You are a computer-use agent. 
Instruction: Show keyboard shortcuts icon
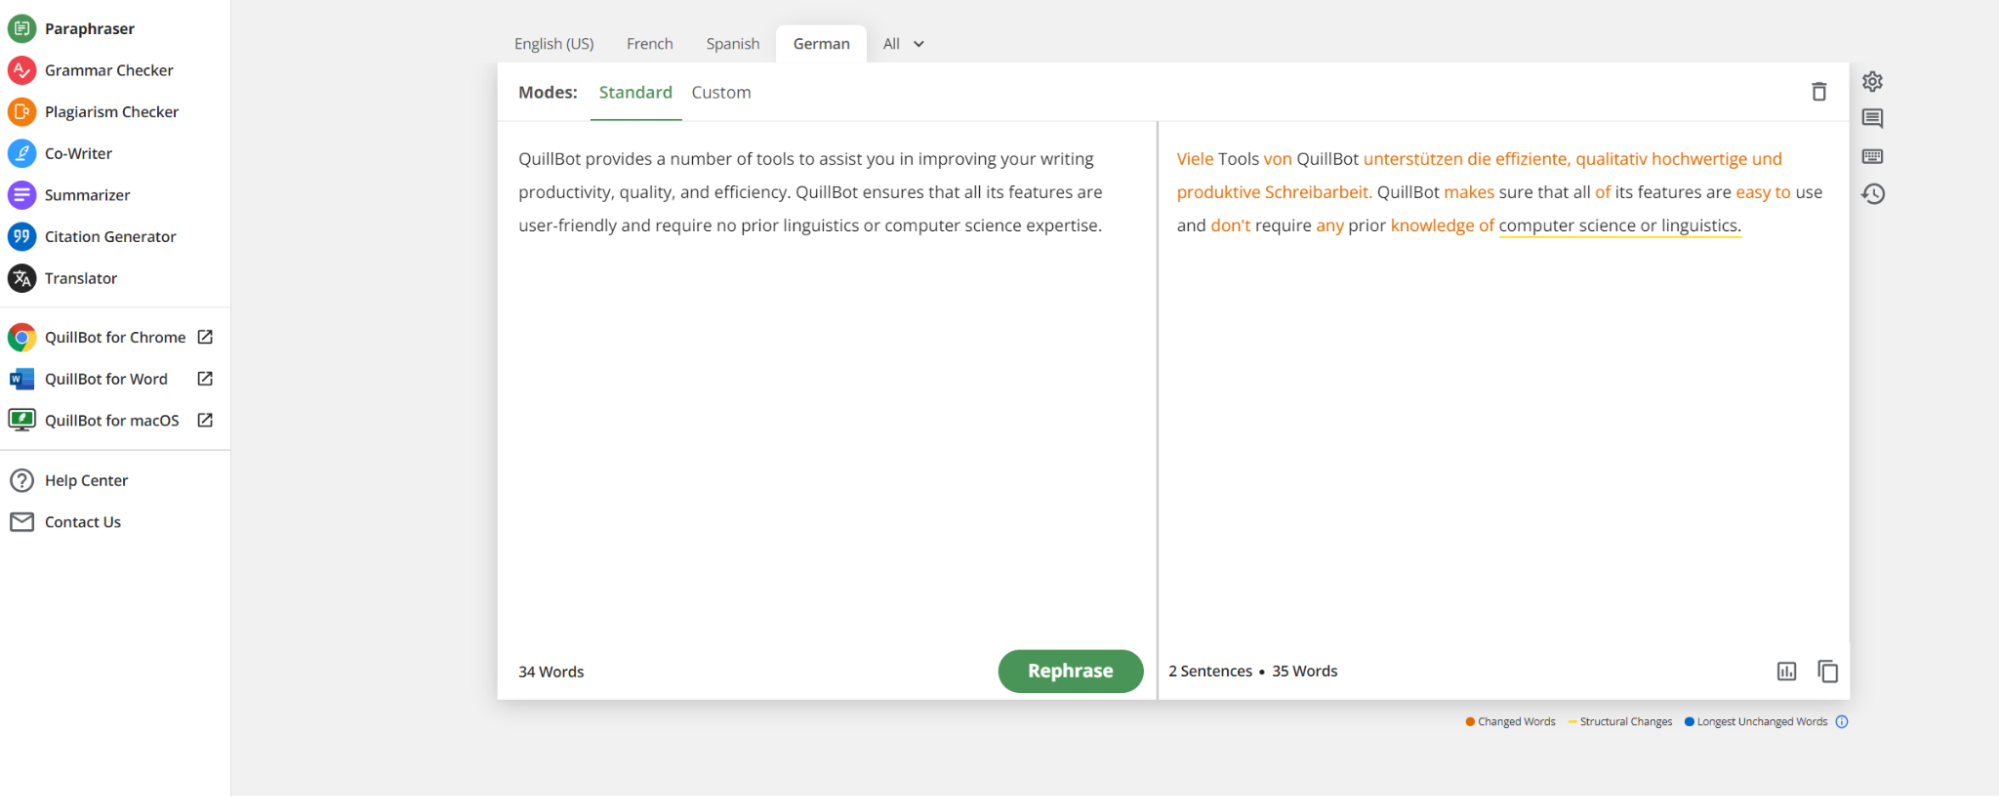click(1873, 156)
